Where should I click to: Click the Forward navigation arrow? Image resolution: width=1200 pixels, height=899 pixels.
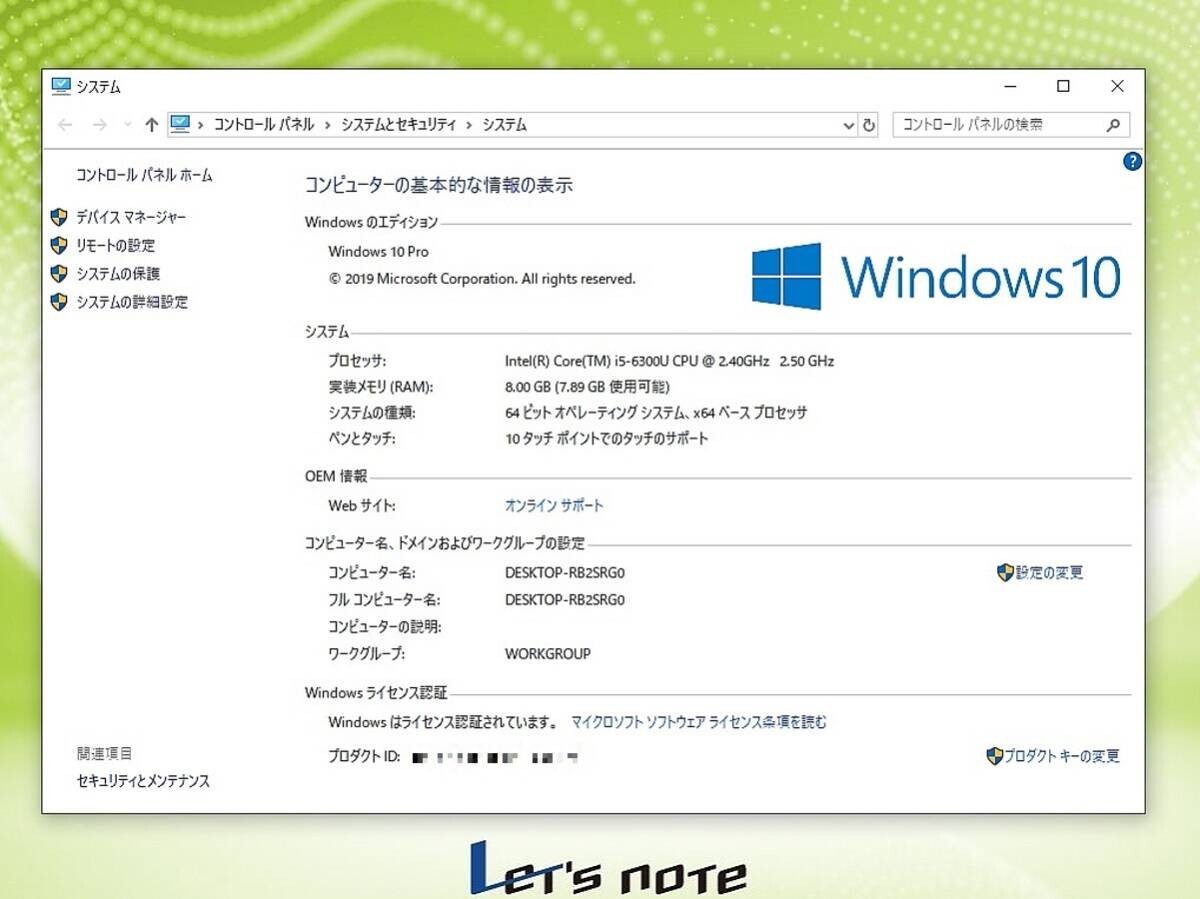coord(99,125)
